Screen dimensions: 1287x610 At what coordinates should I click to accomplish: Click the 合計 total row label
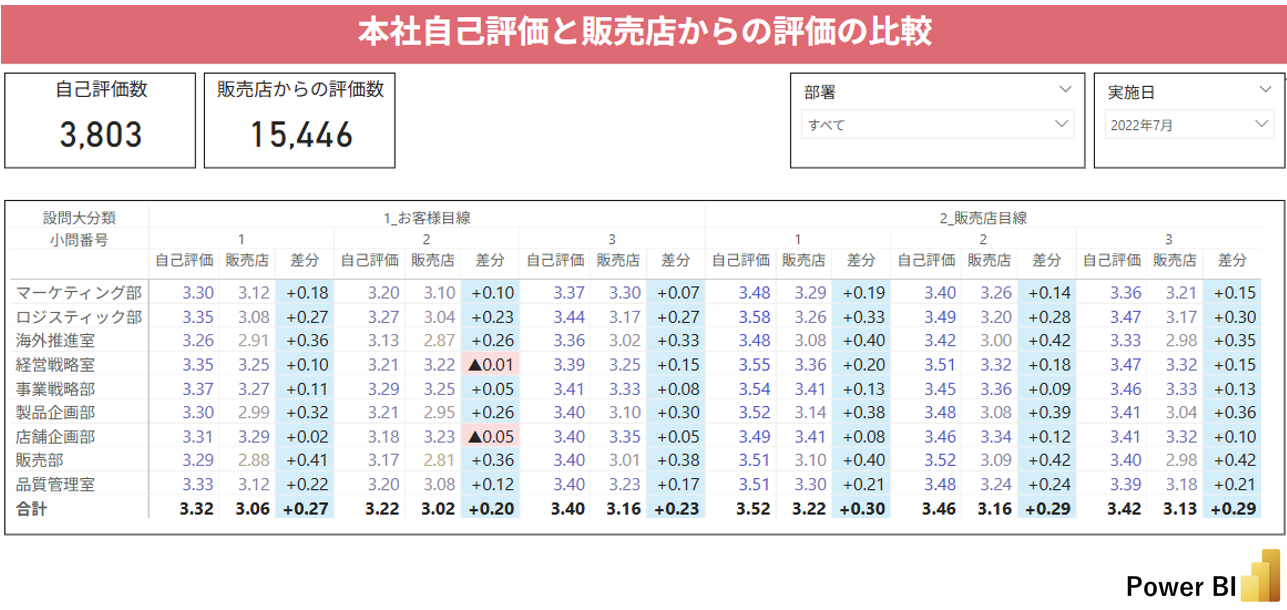[31, 509]
